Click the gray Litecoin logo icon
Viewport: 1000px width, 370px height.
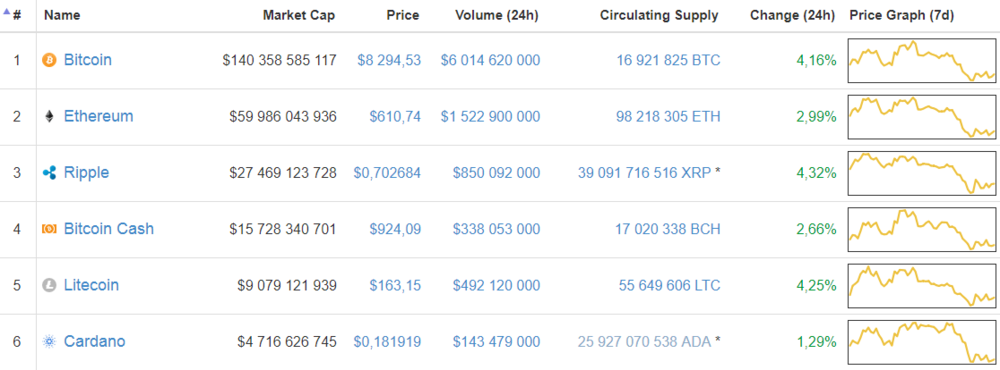pyautogui.click(x=49, y=285)
